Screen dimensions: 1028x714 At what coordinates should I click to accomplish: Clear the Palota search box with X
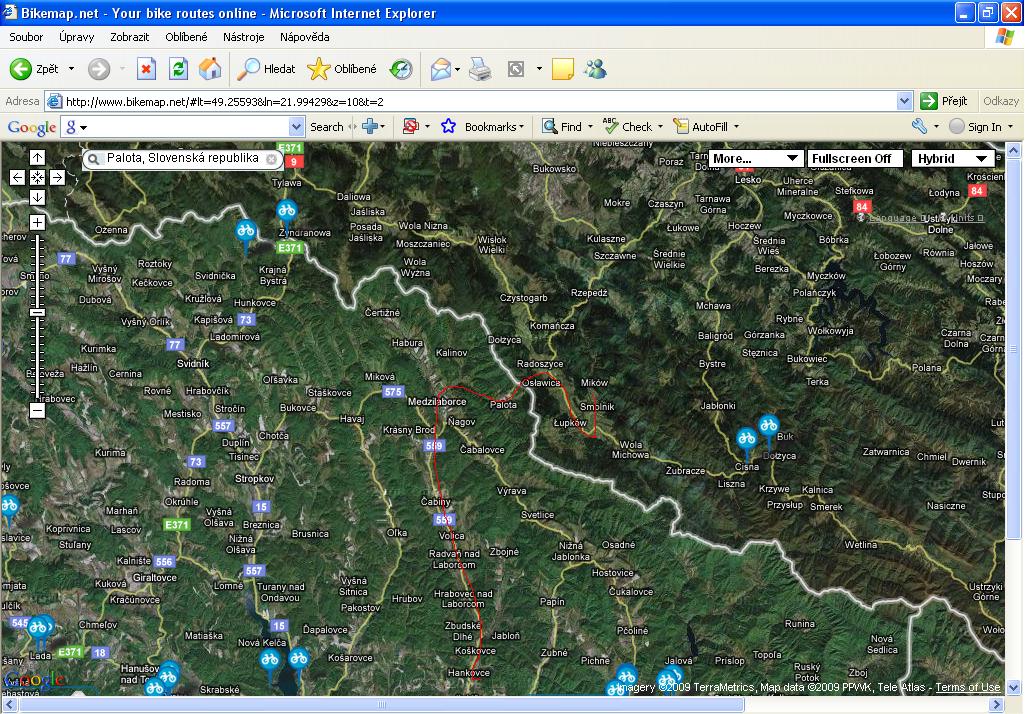[272, 159]
